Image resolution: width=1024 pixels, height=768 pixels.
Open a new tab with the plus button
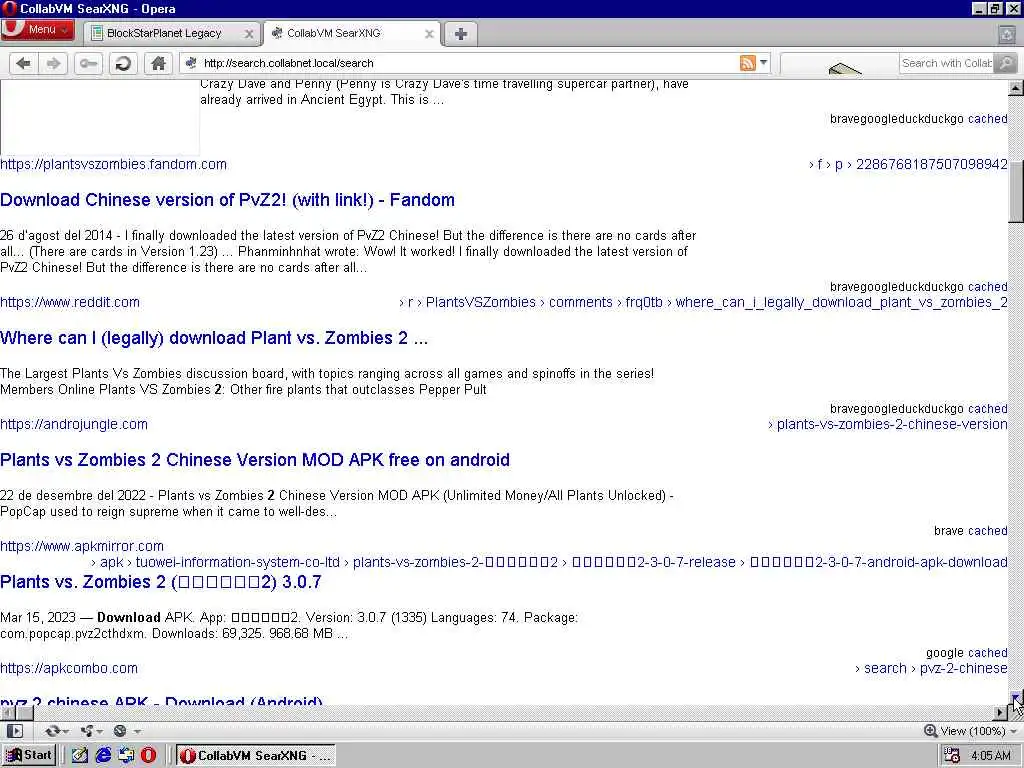pyautogui.click(x=460, y=34)
